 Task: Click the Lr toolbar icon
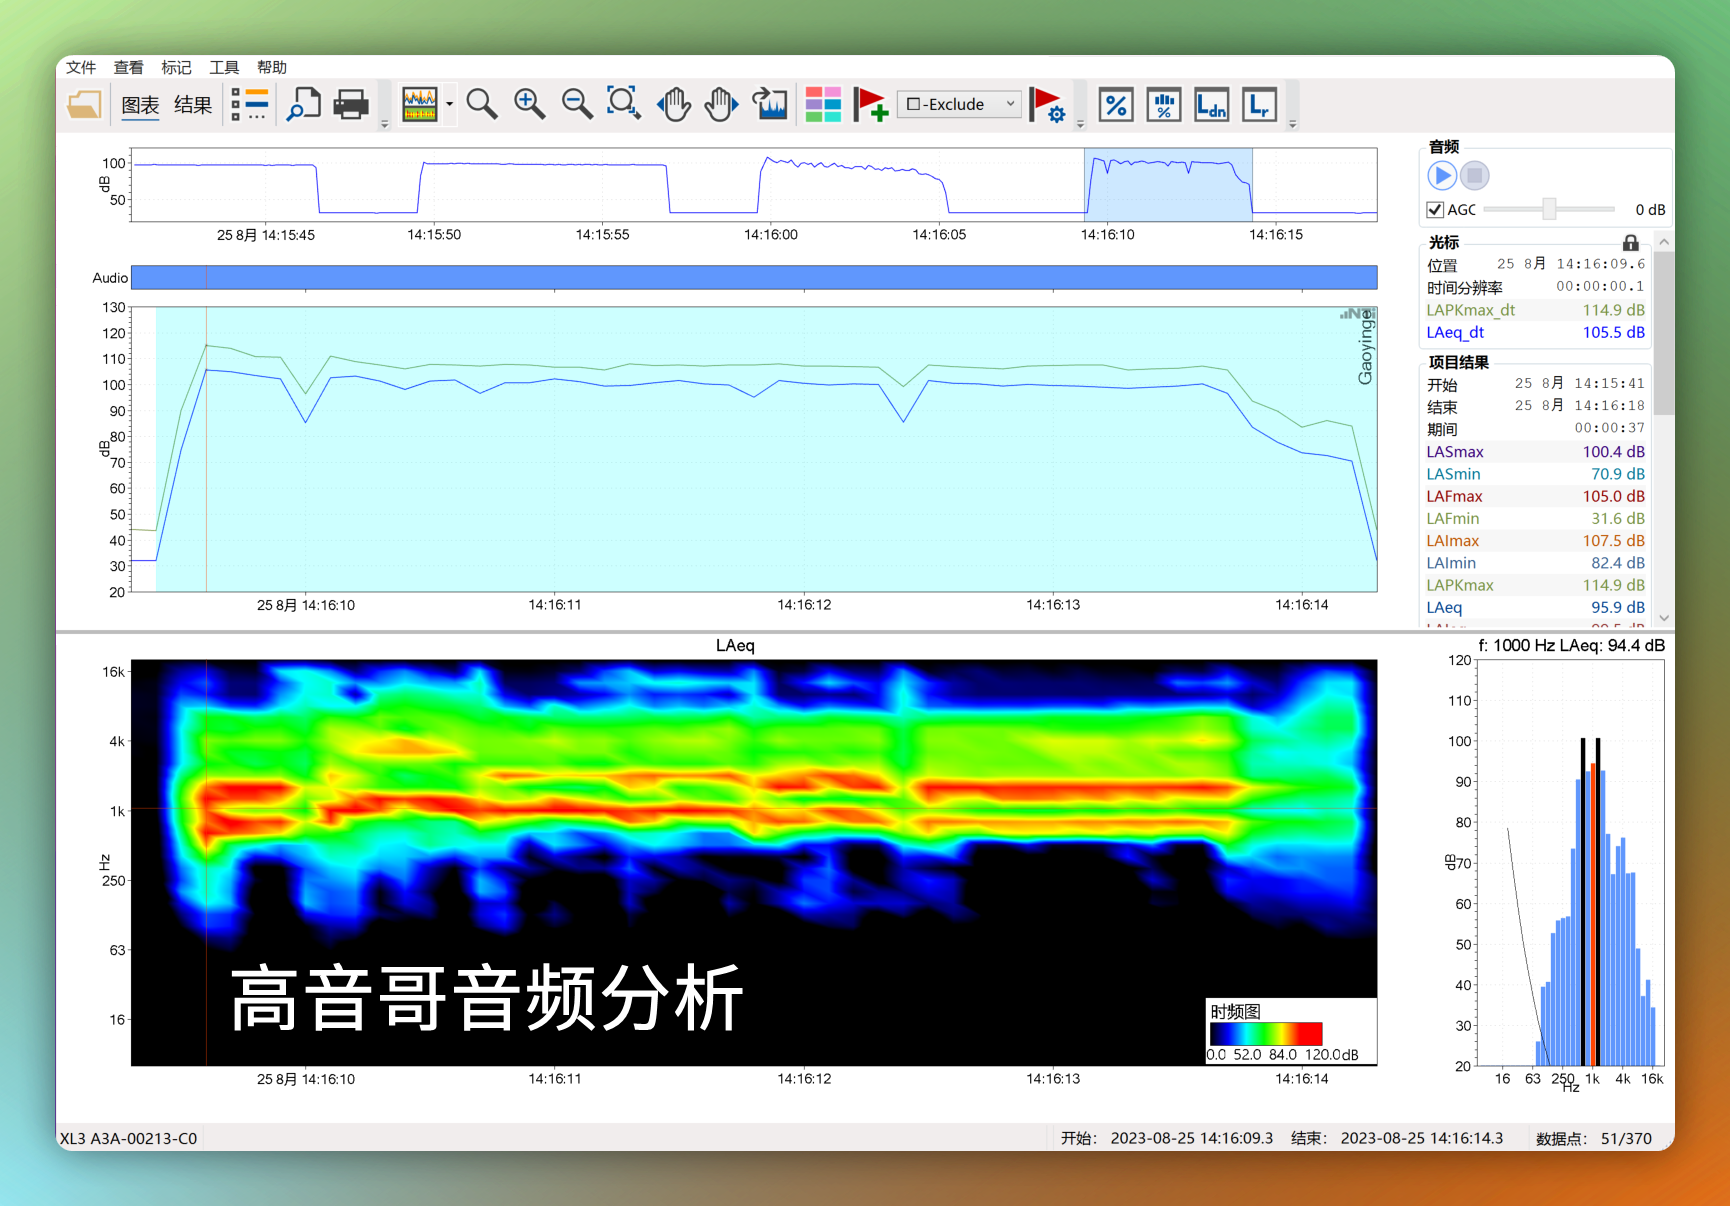click(1260, 104)
